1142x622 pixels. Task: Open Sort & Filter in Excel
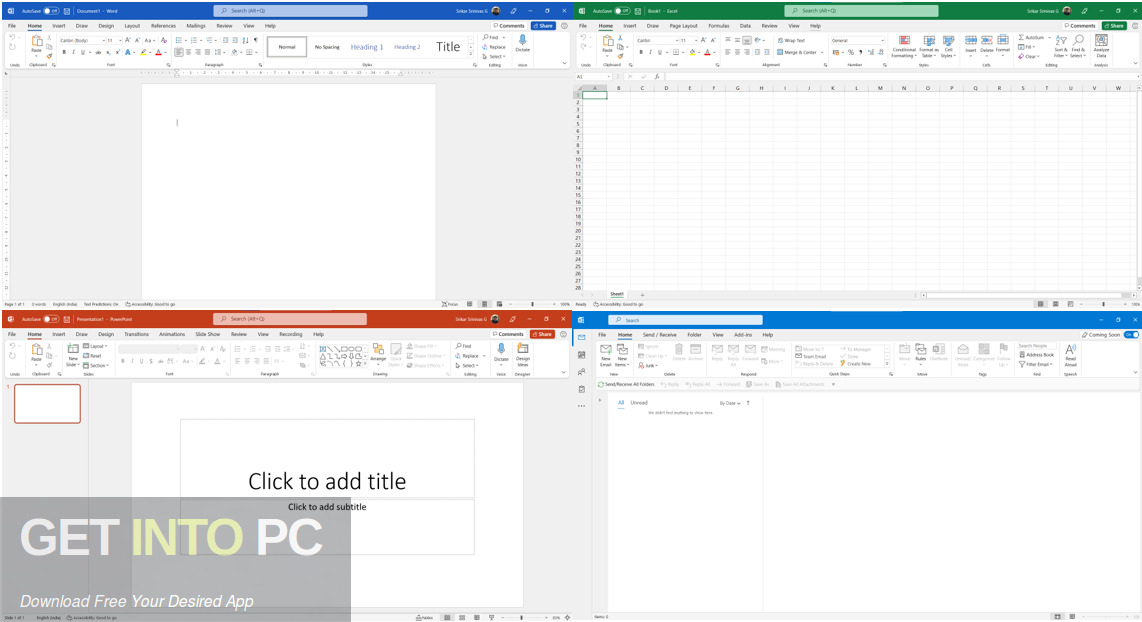[1060, 46]
